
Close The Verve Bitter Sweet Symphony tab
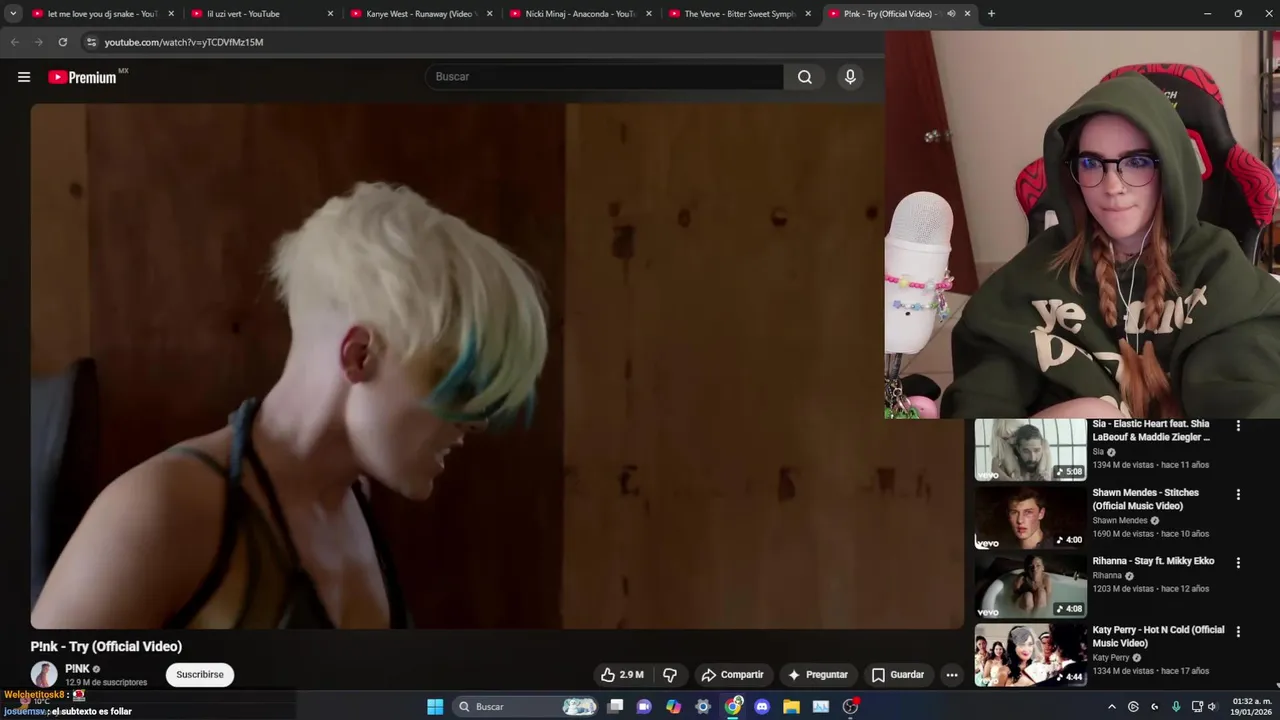coord(808,14)
